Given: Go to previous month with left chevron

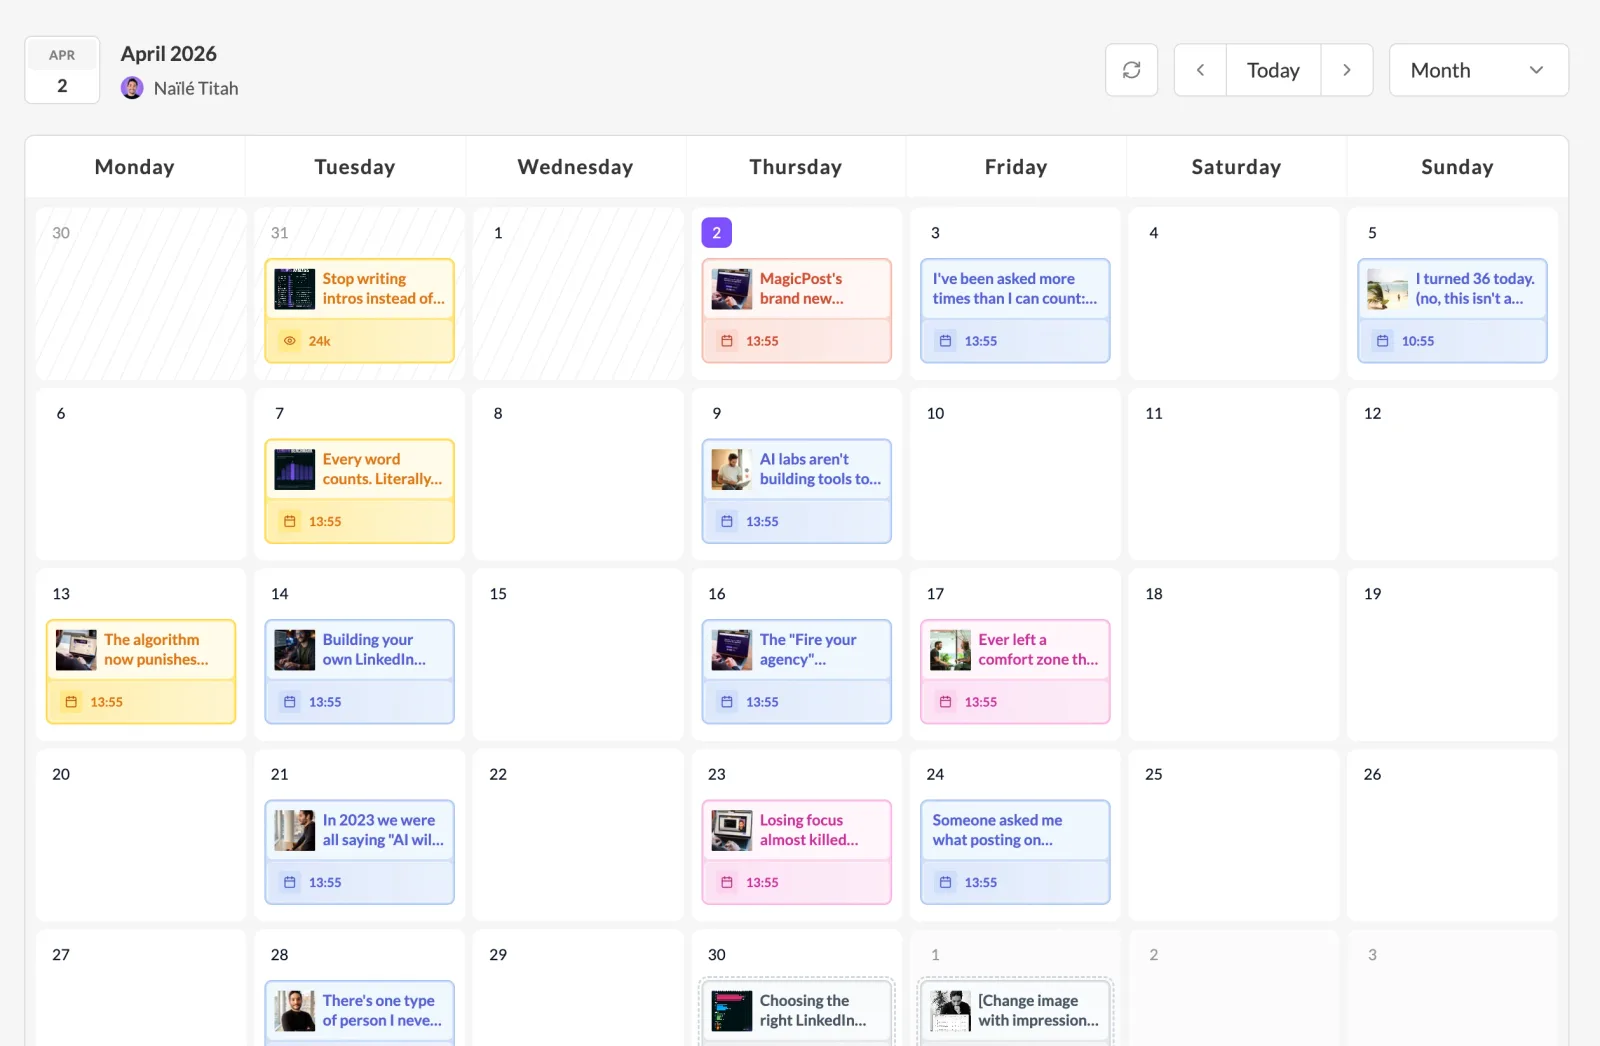Looking at the screenshot, I should (1200, 70).
